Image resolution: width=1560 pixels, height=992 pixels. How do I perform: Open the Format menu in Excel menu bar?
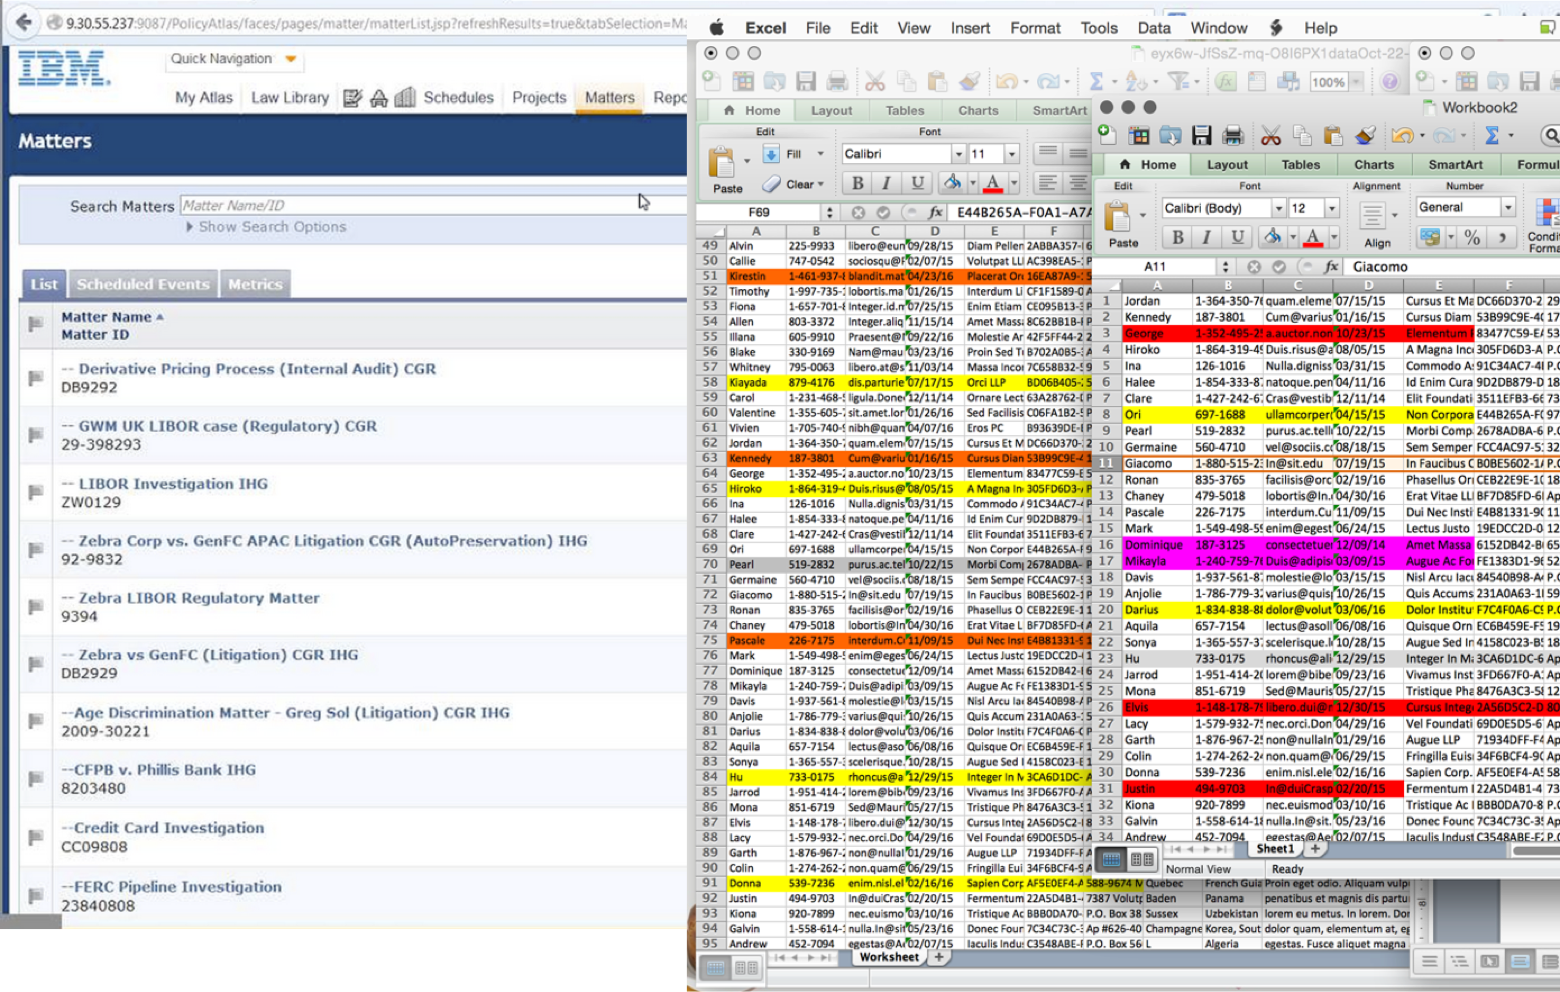point(1035,28)
